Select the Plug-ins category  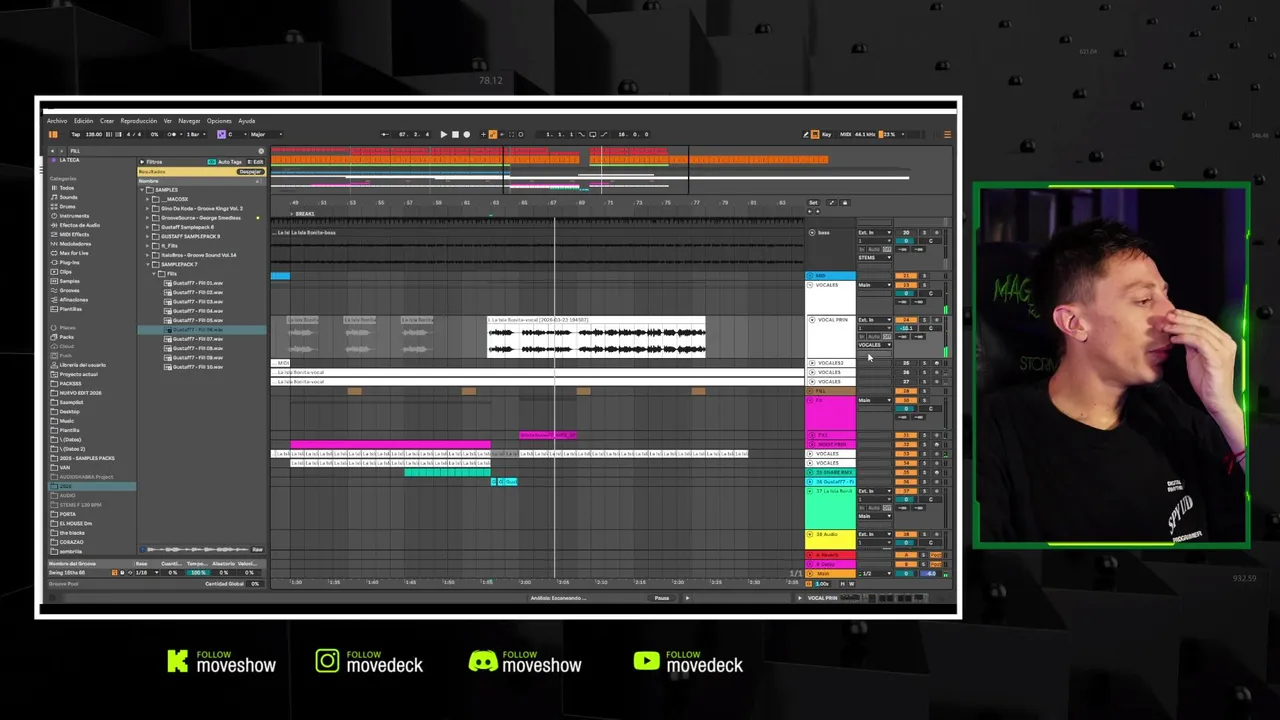68,262
